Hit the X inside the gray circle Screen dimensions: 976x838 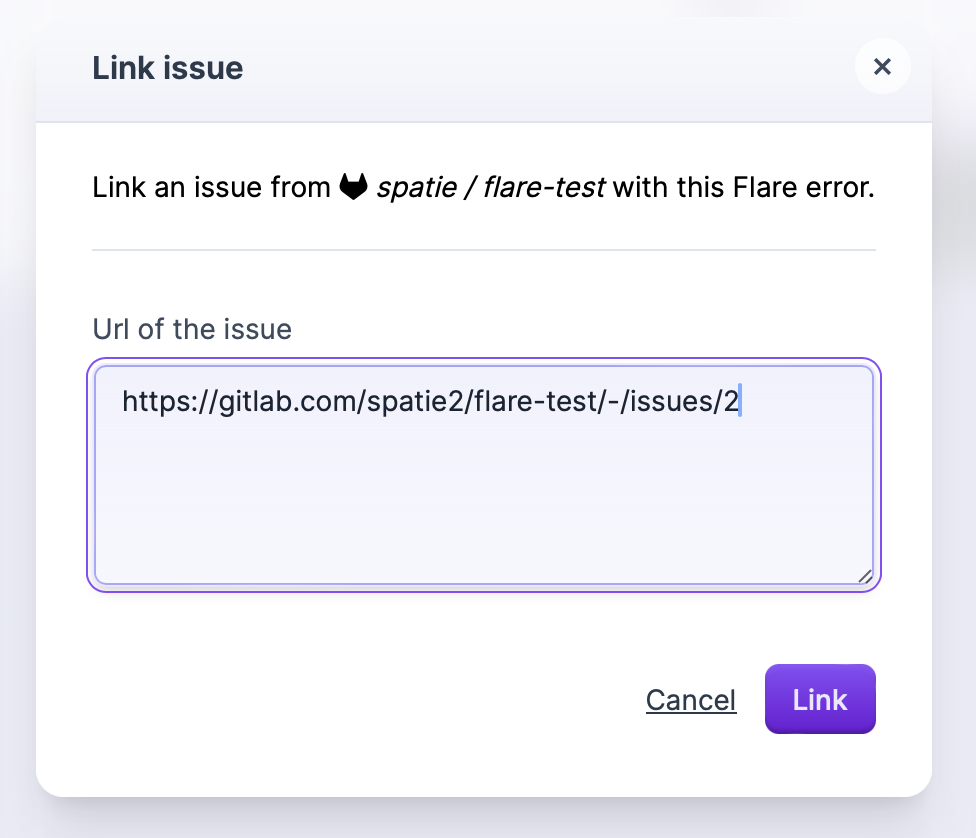883,66
